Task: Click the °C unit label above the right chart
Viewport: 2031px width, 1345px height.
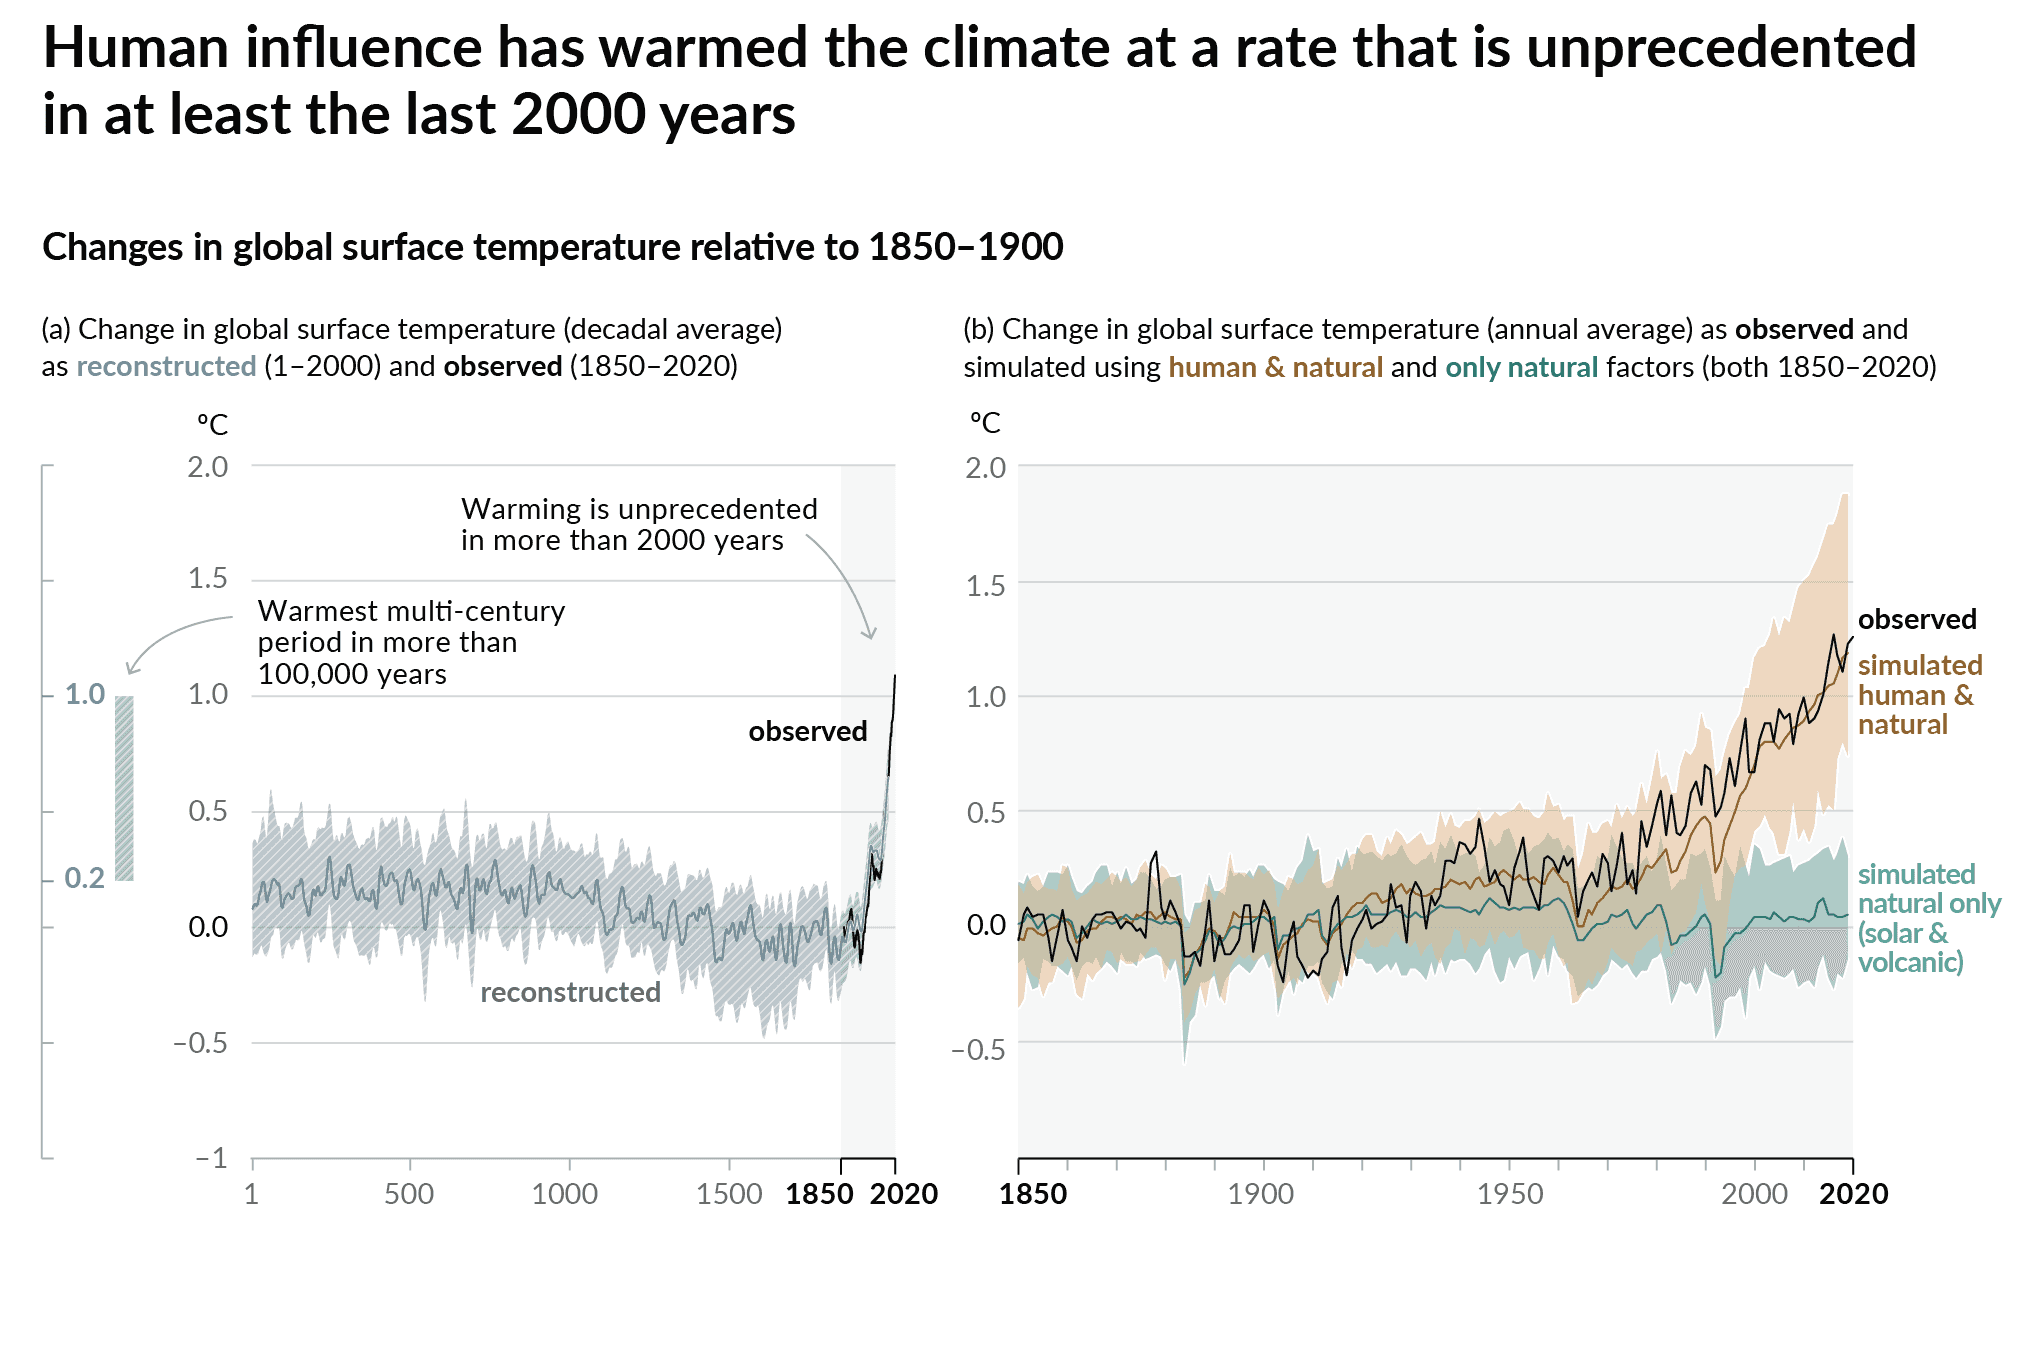Action: pyautogui.click(x=985, y=423)
